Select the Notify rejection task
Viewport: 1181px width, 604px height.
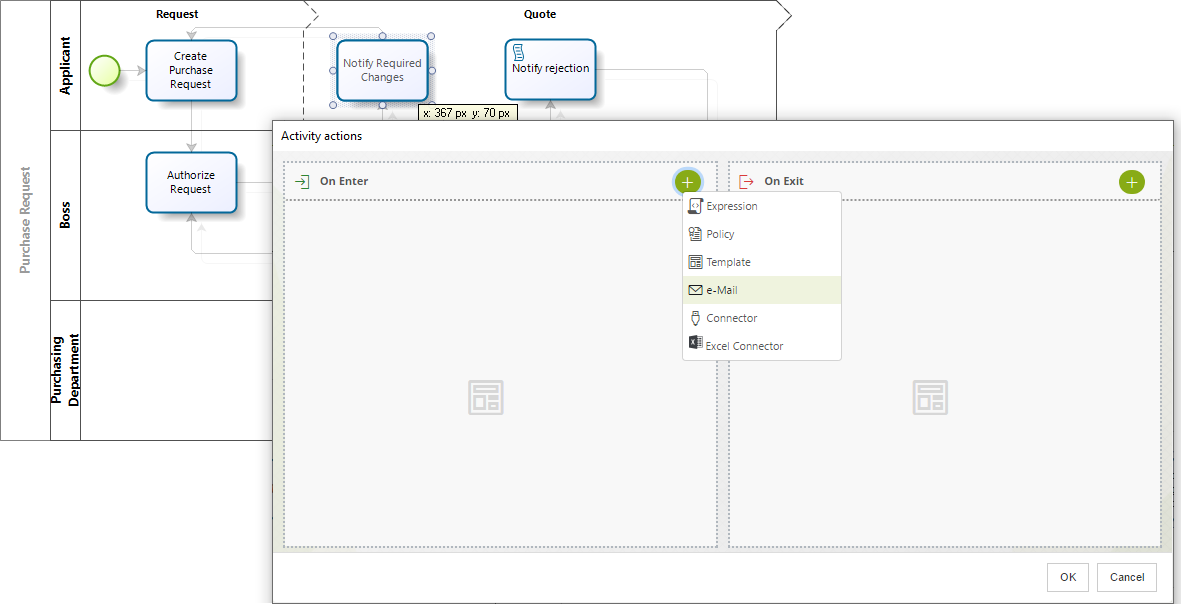(x=551, y=69)
